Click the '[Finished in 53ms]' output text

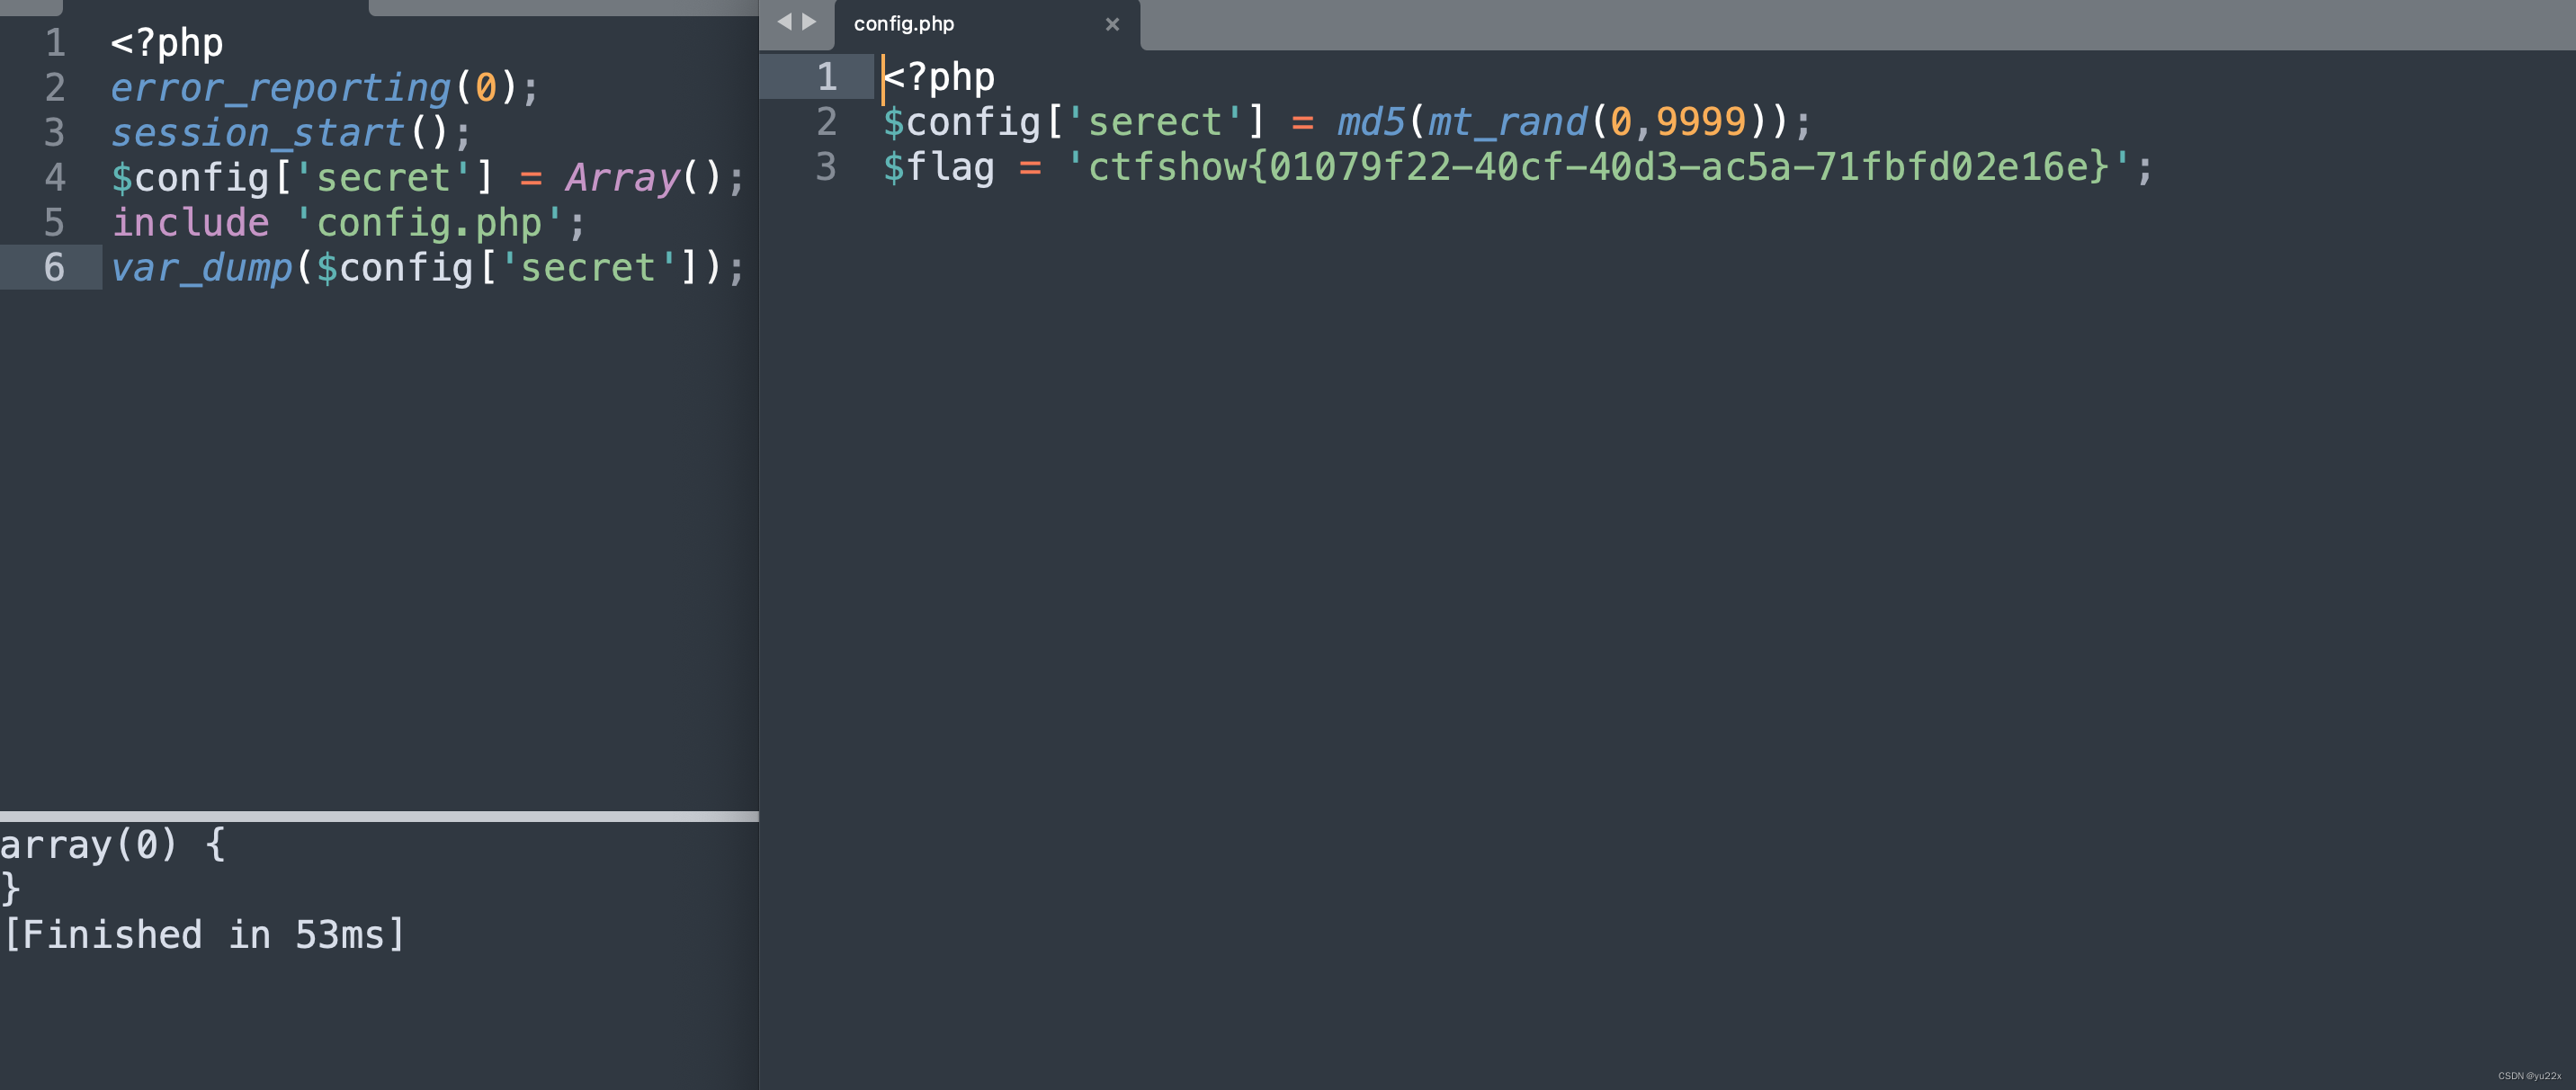coord(203,935)
